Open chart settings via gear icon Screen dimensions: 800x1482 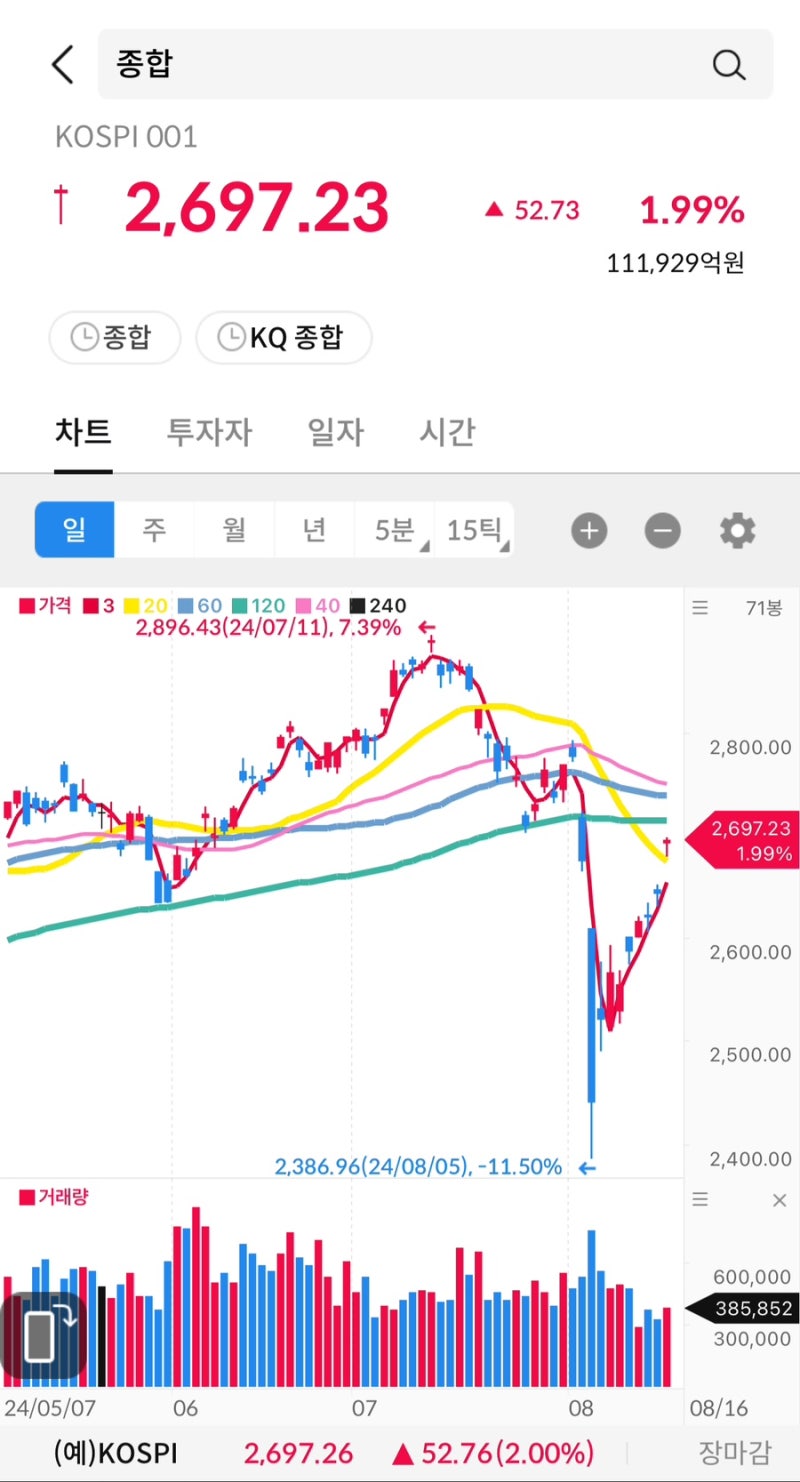[x=737, y=530]
